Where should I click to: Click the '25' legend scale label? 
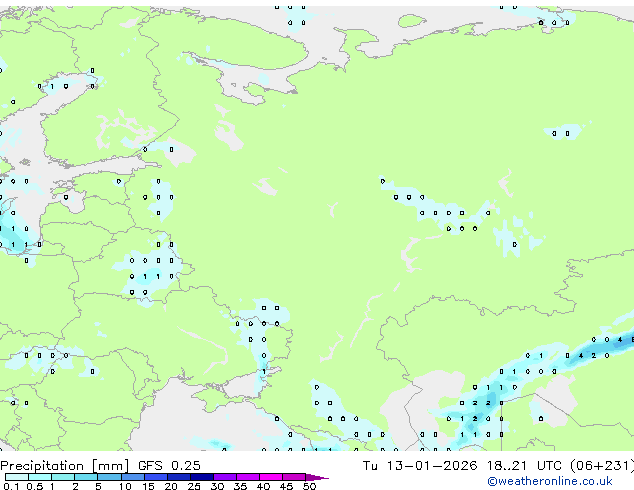pos(194,486)
